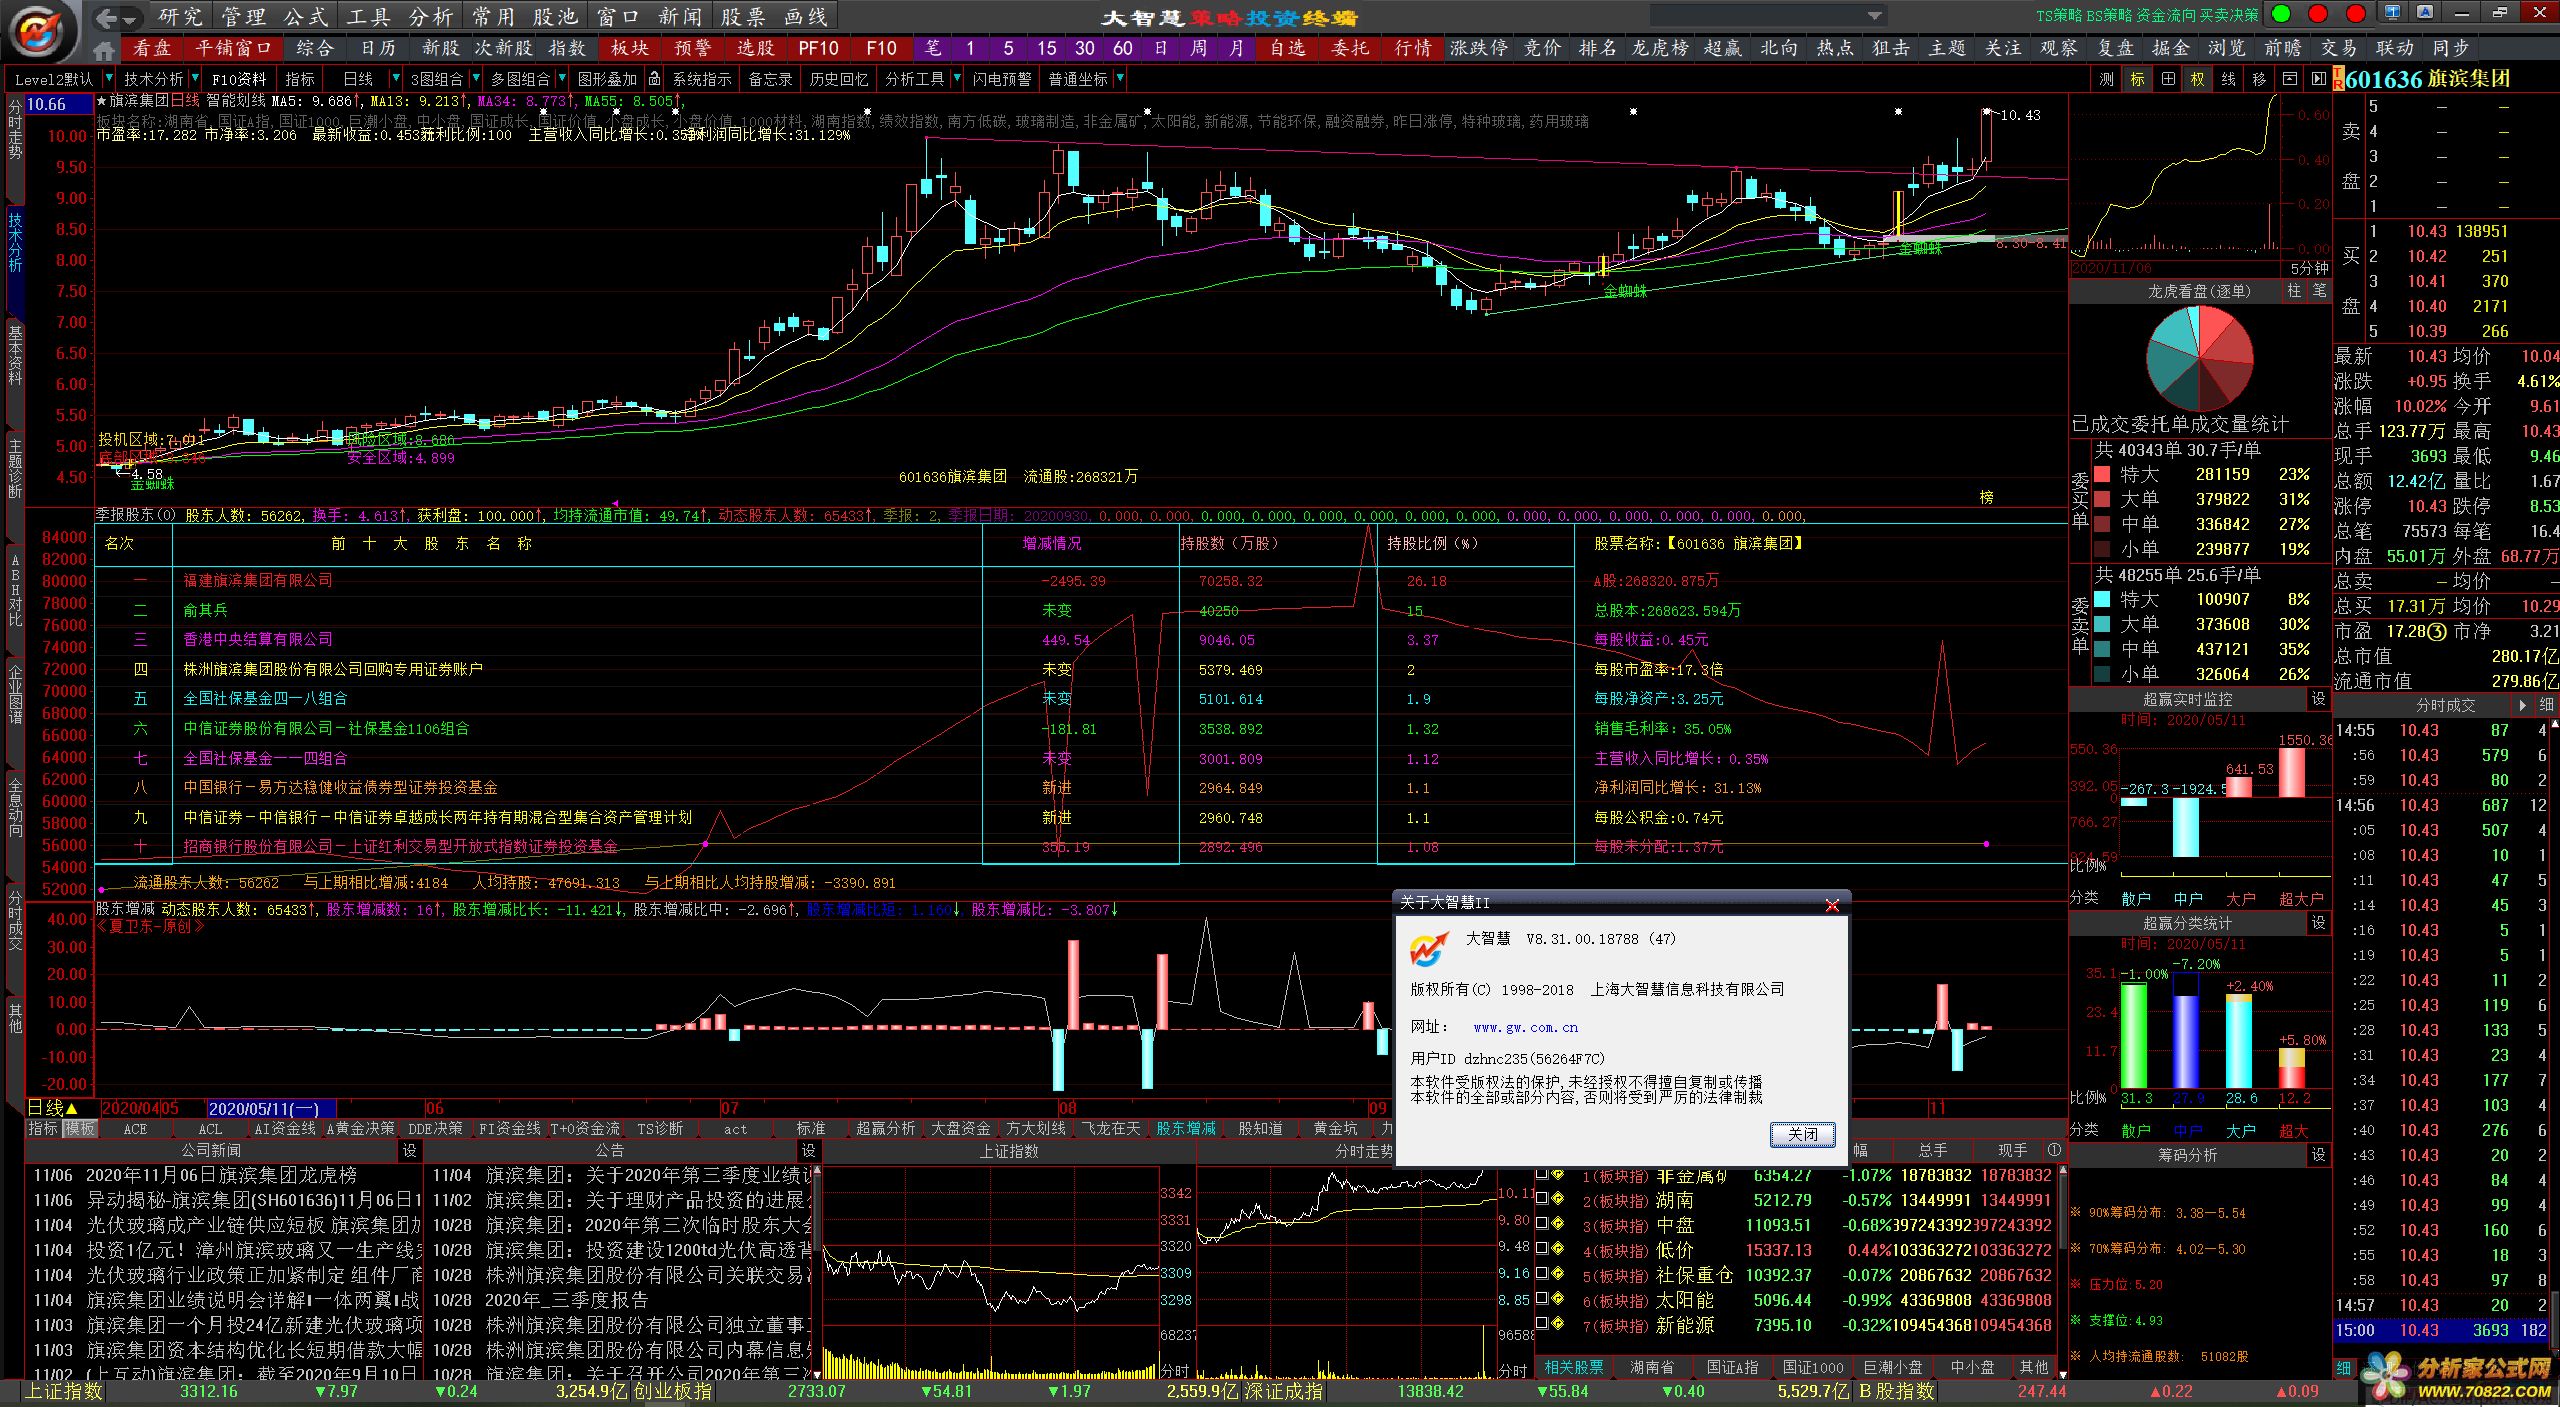2560x1407 pixels.
Task: Toggle the 标 marker tool
Action: pos(2137,79)
